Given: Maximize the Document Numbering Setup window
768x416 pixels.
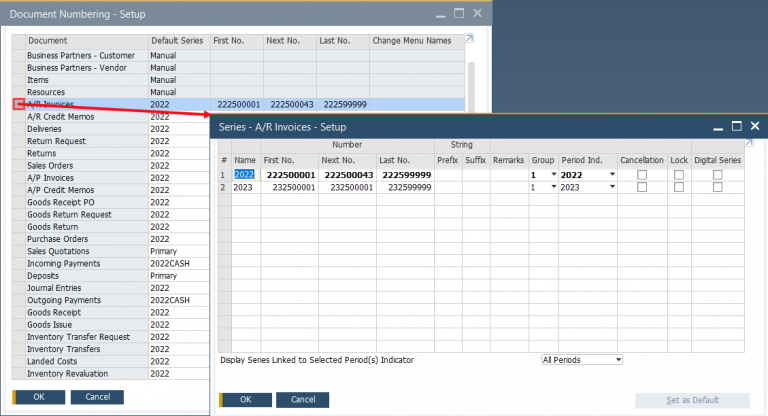Looking at the screenshot, I should click(458, 13).
